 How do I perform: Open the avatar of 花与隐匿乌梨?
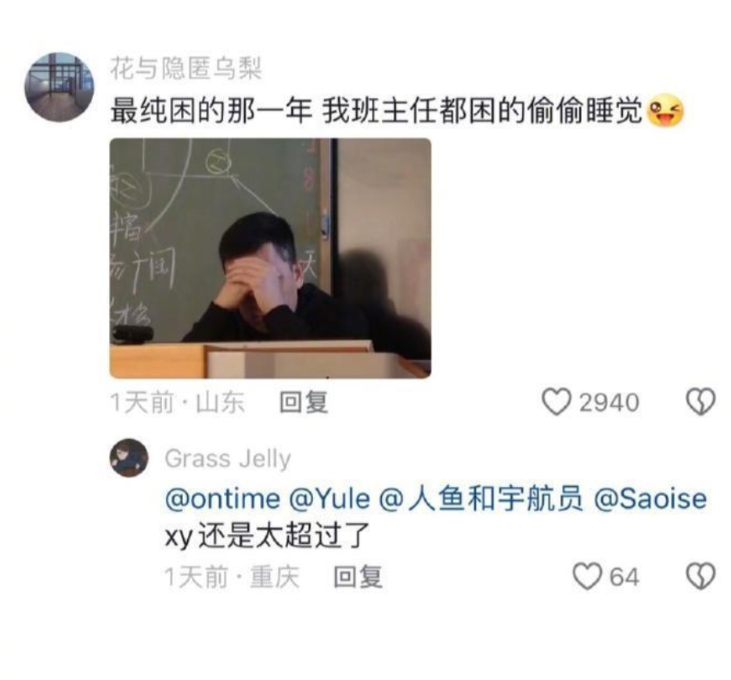(x=59, y=87)
